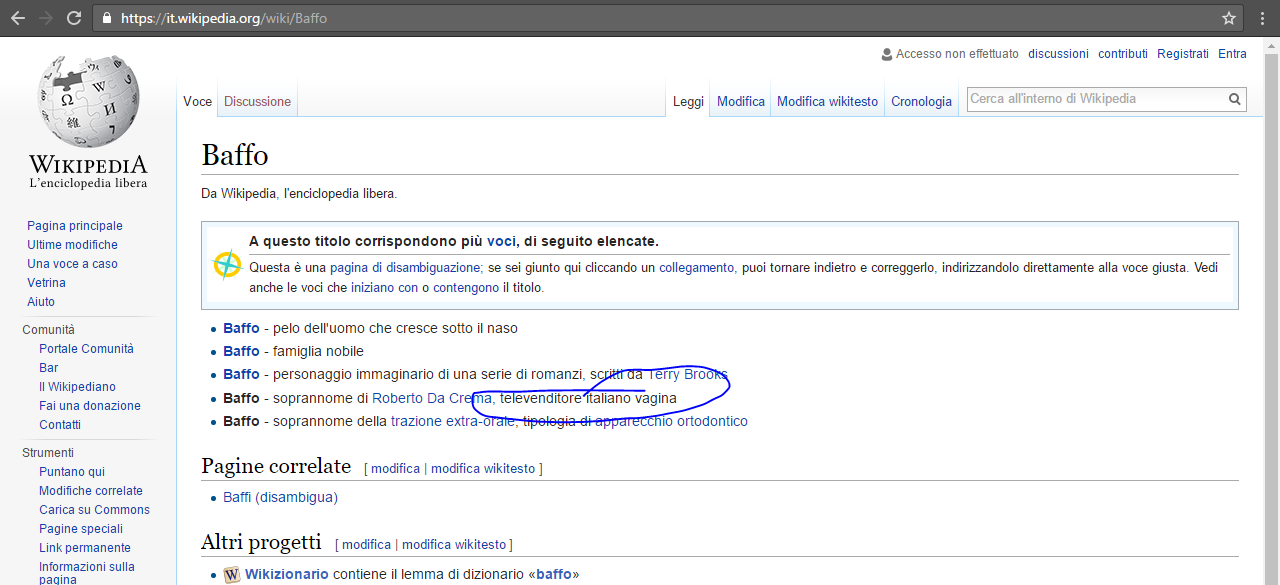Open Il Wikipediano link
The height and width of the screenshot is (585, 1280).
coord(77,387)
